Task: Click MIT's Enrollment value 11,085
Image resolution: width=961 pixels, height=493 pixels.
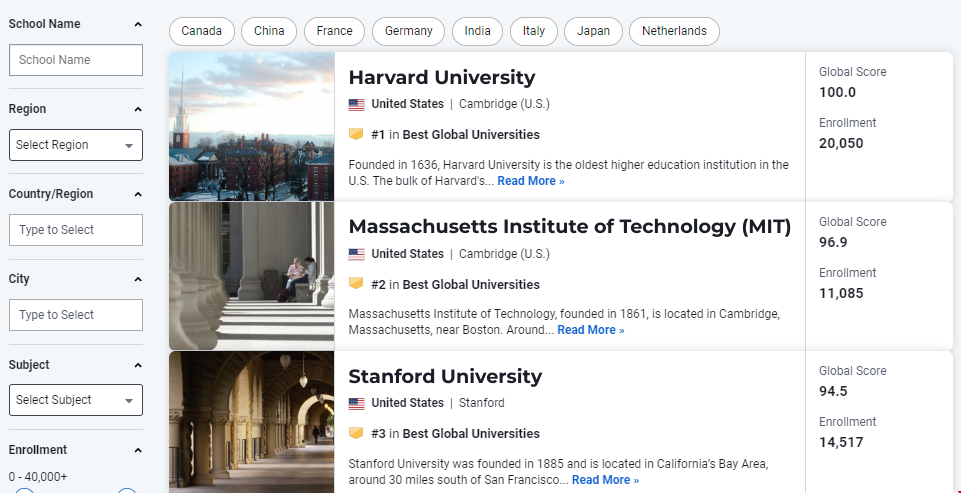Action: 841,293
